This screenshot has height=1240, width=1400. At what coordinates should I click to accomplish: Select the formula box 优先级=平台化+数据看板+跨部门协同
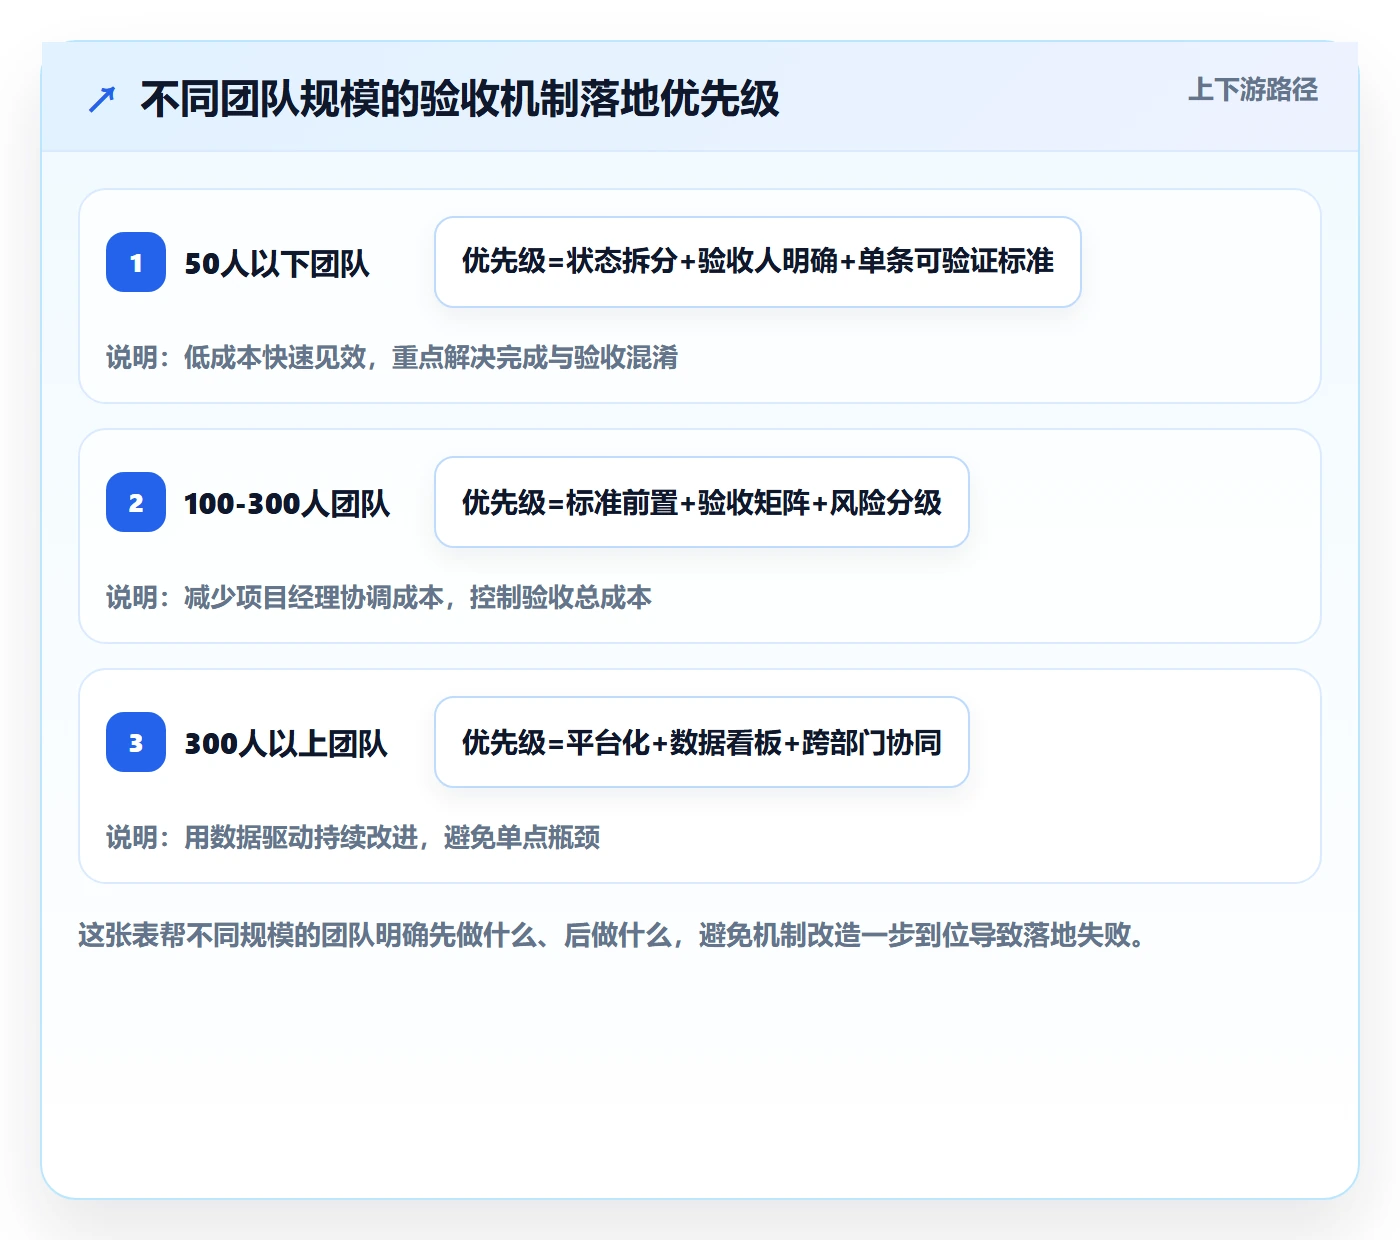point(702,742)
